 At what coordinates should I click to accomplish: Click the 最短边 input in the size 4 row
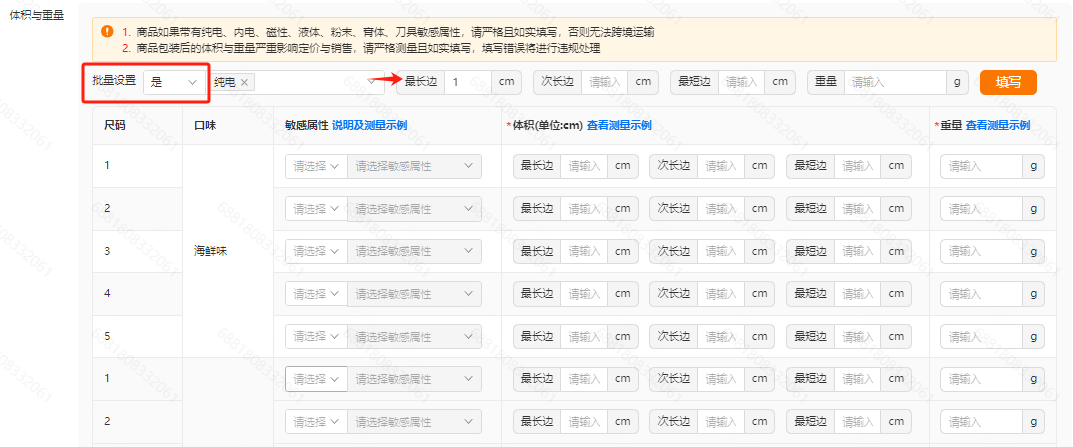(x=858, y=294)
